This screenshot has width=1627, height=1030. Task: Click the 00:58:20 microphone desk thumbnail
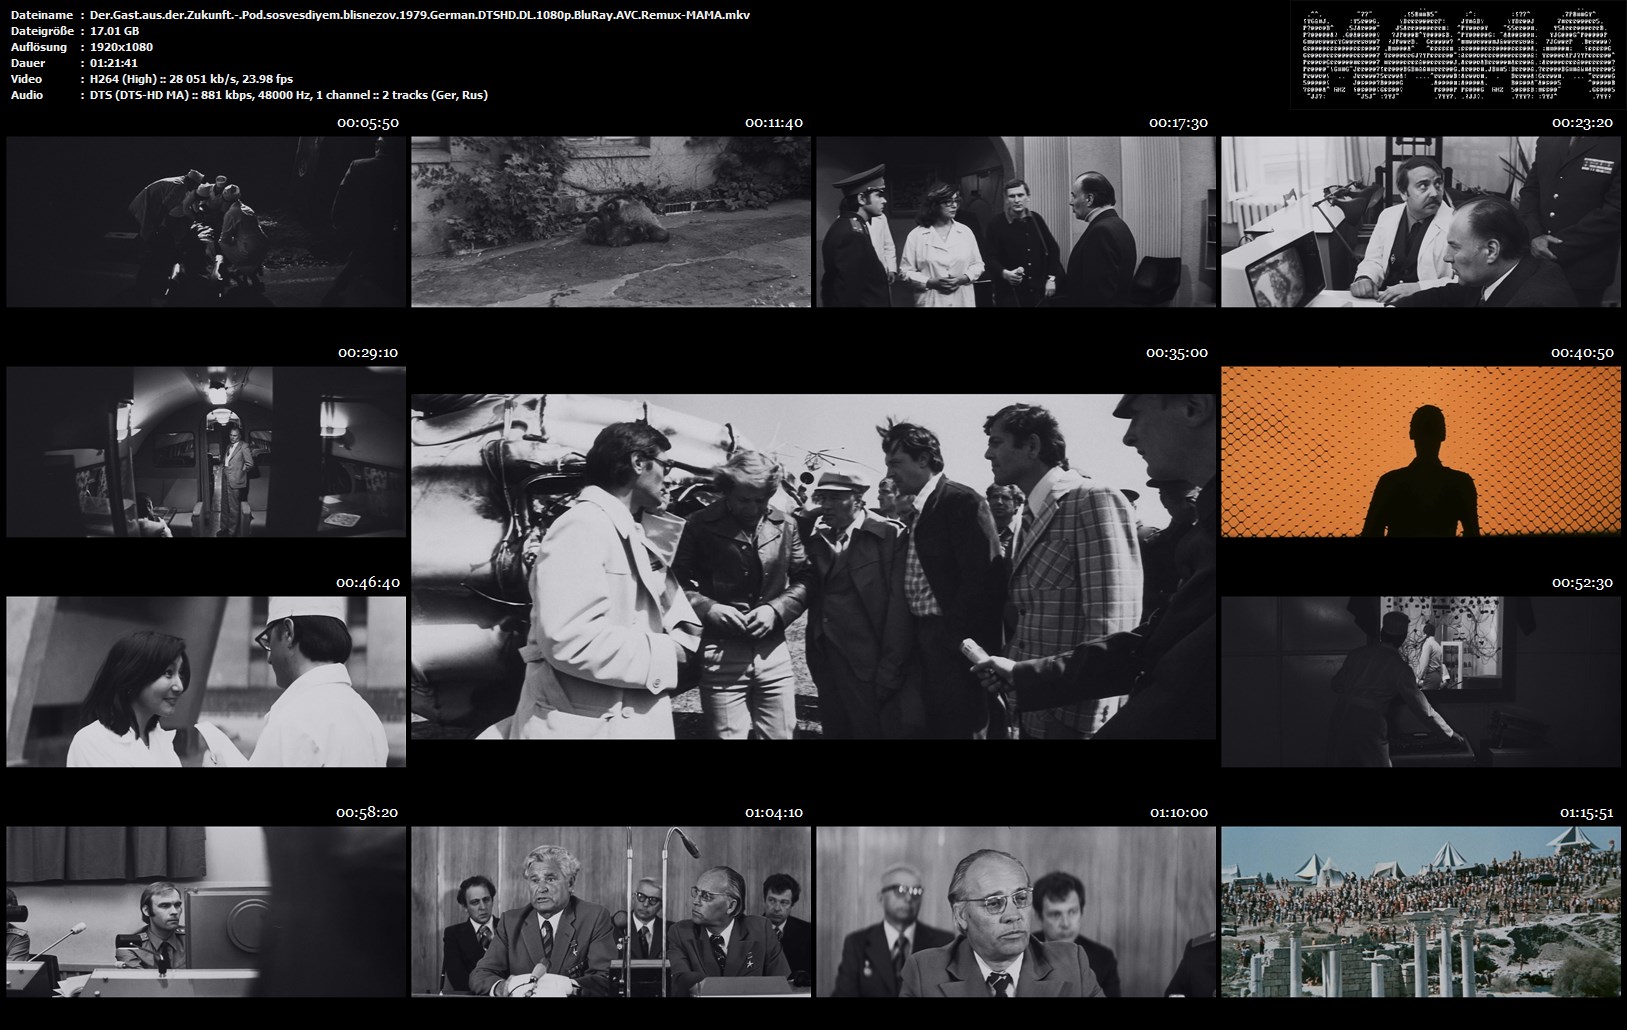[x=206, y=912]
